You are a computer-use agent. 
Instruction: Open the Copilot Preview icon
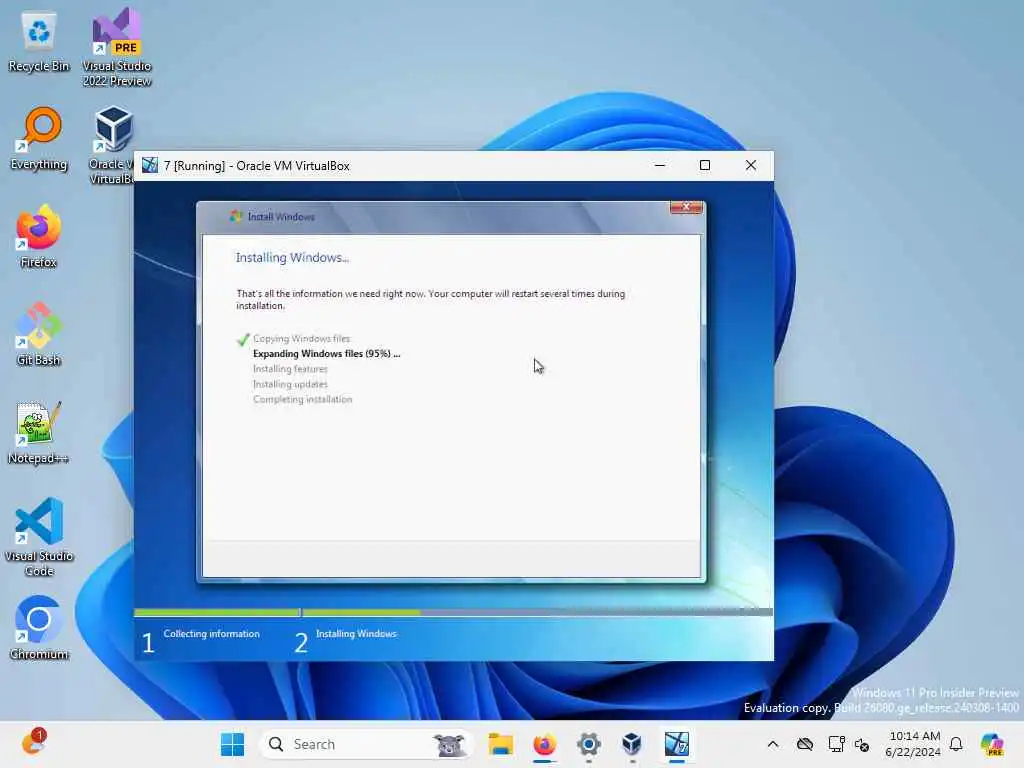pos(992,744)
